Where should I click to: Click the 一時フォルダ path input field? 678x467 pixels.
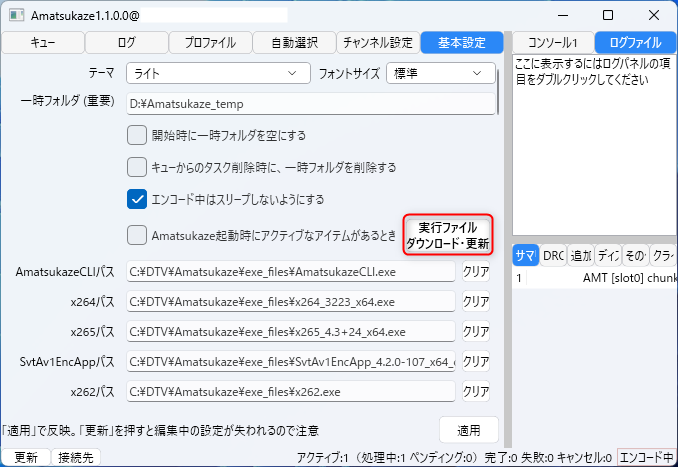310,104
